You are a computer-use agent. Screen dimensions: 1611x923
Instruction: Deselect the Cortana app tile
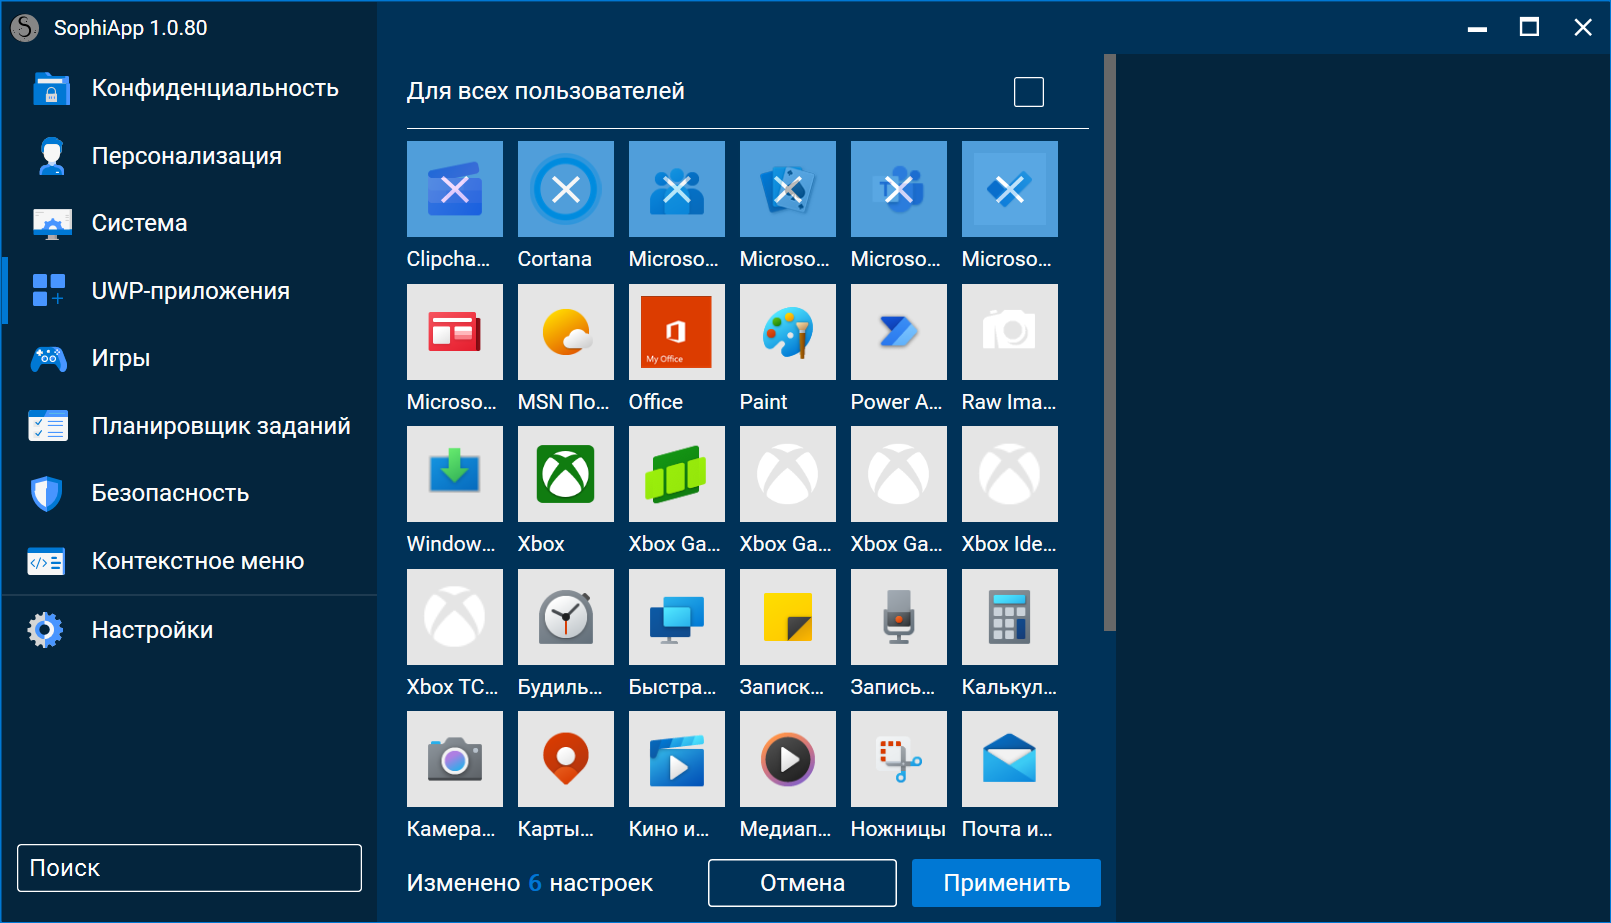pyautogui.click(x=566, y=189)
